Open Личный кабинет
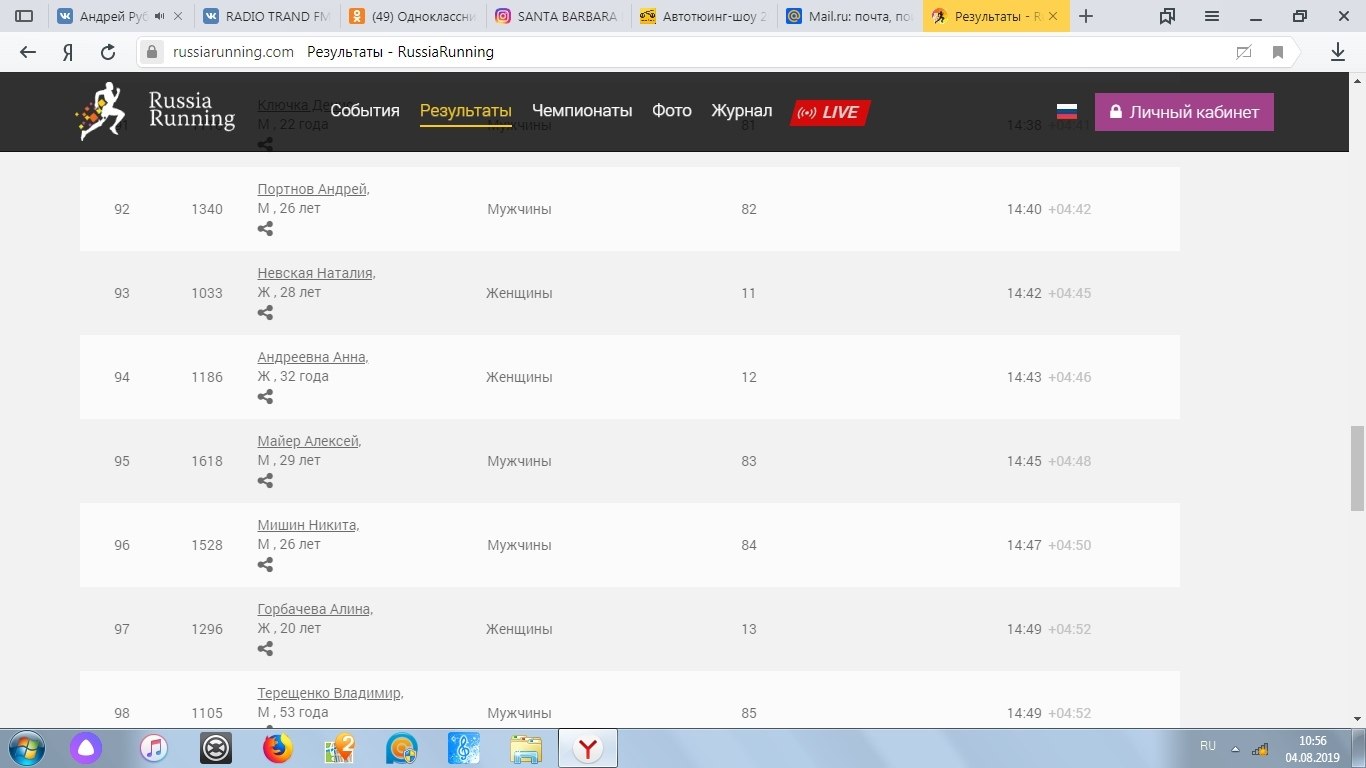 1184,112
